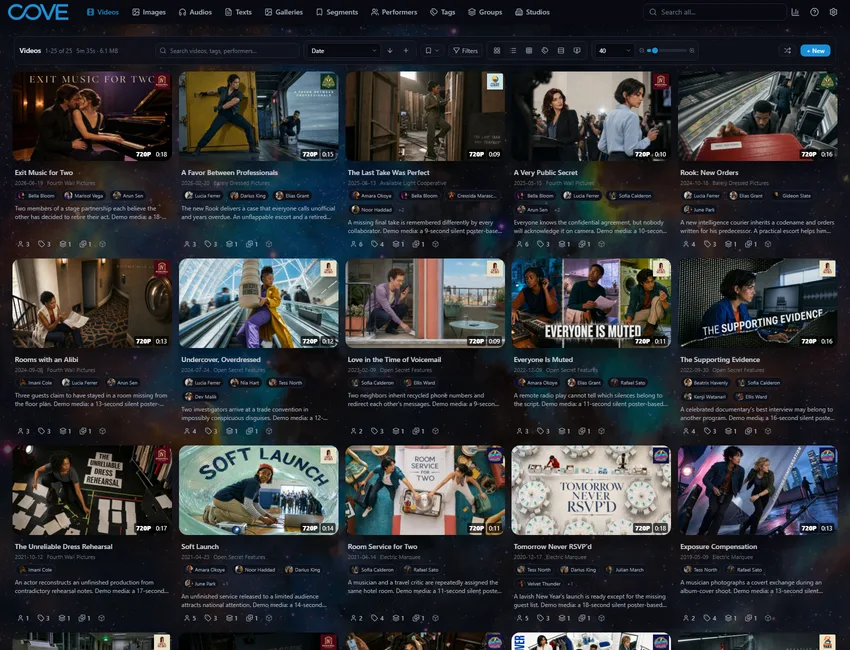The height and width of the screenshot is (650, 850).
Task: Switch to list view
Action: [513, 50]
